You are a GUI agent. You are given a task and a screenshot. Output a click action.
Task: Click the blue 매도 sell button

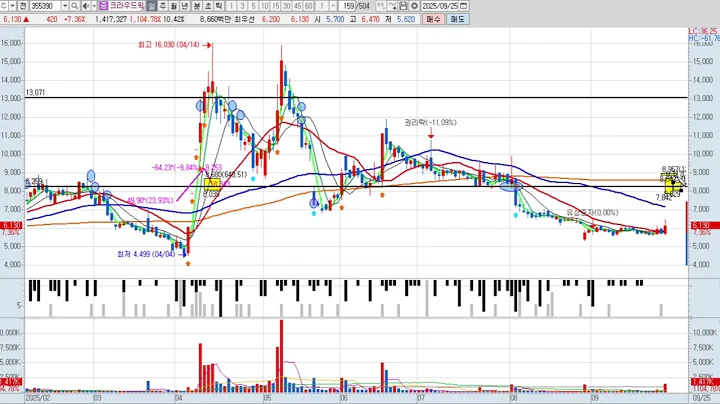pos(458,19)
